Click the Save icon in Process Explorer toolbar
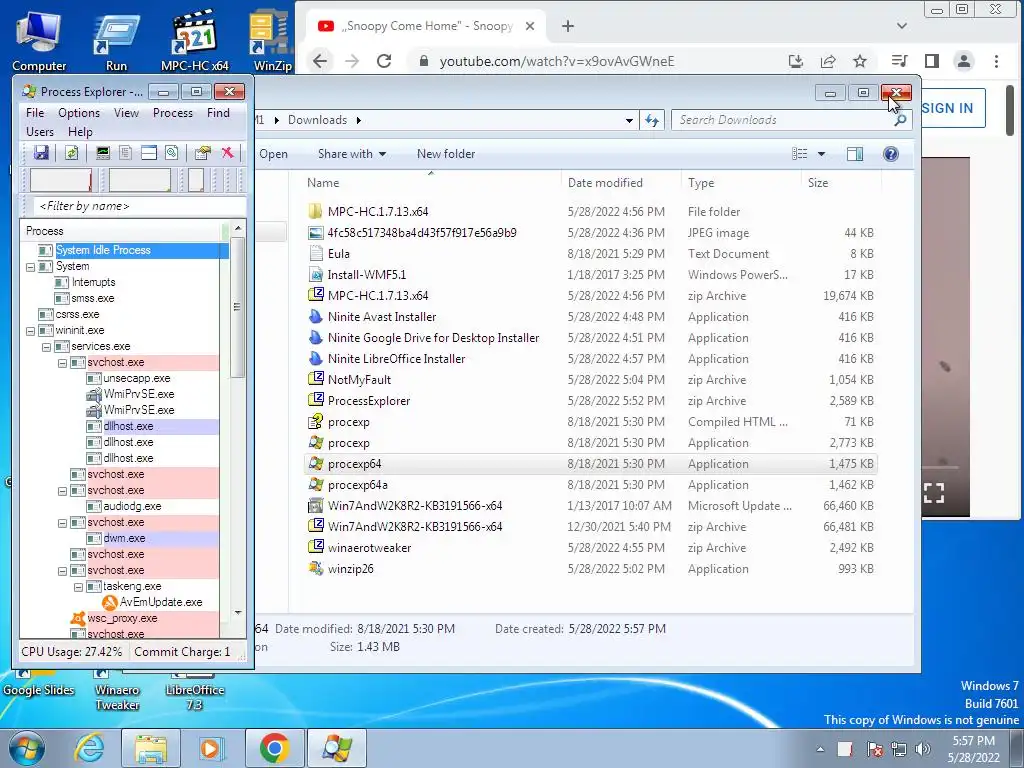The height and width of the screenshot is (768, 1024). point(41,153)
